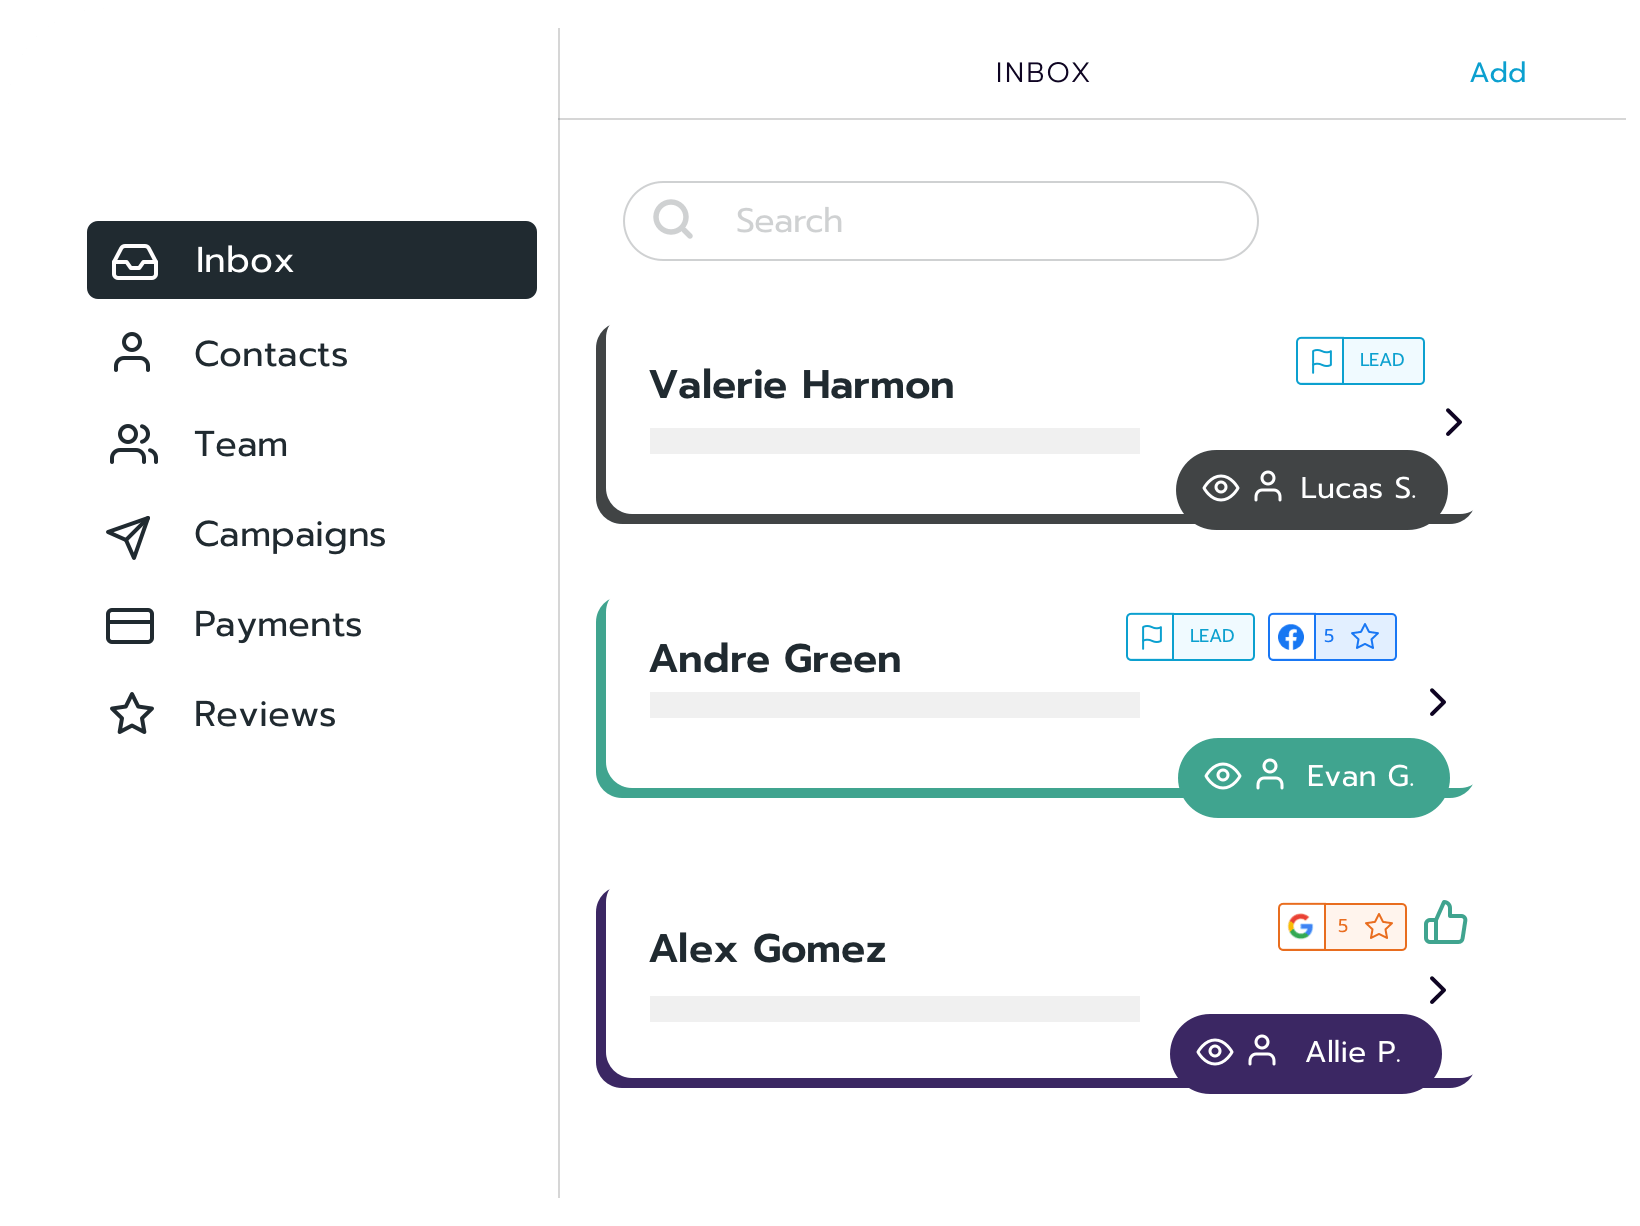Expand Valerie Harmon conversation with chevron
The height and width of the screenshot is (1226, 1640).
tap(1454, 422)
